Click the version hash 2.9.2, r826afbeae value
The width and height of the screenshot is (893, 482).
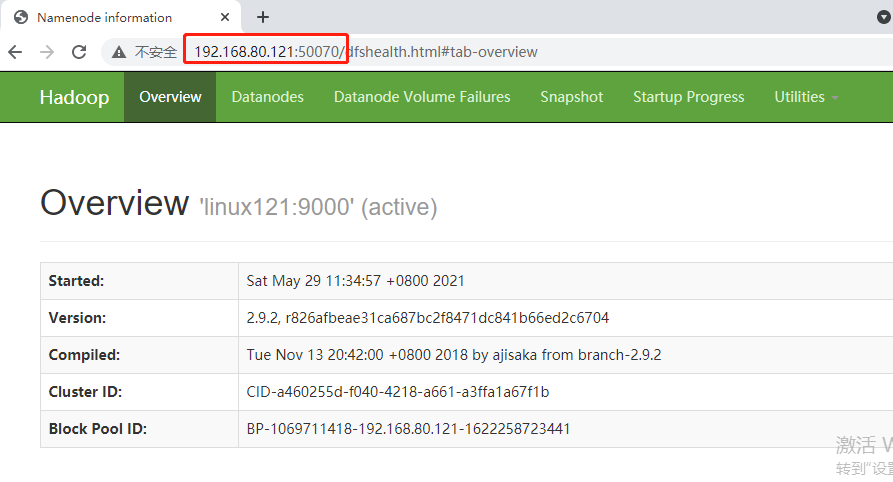[x=428, y=318]
